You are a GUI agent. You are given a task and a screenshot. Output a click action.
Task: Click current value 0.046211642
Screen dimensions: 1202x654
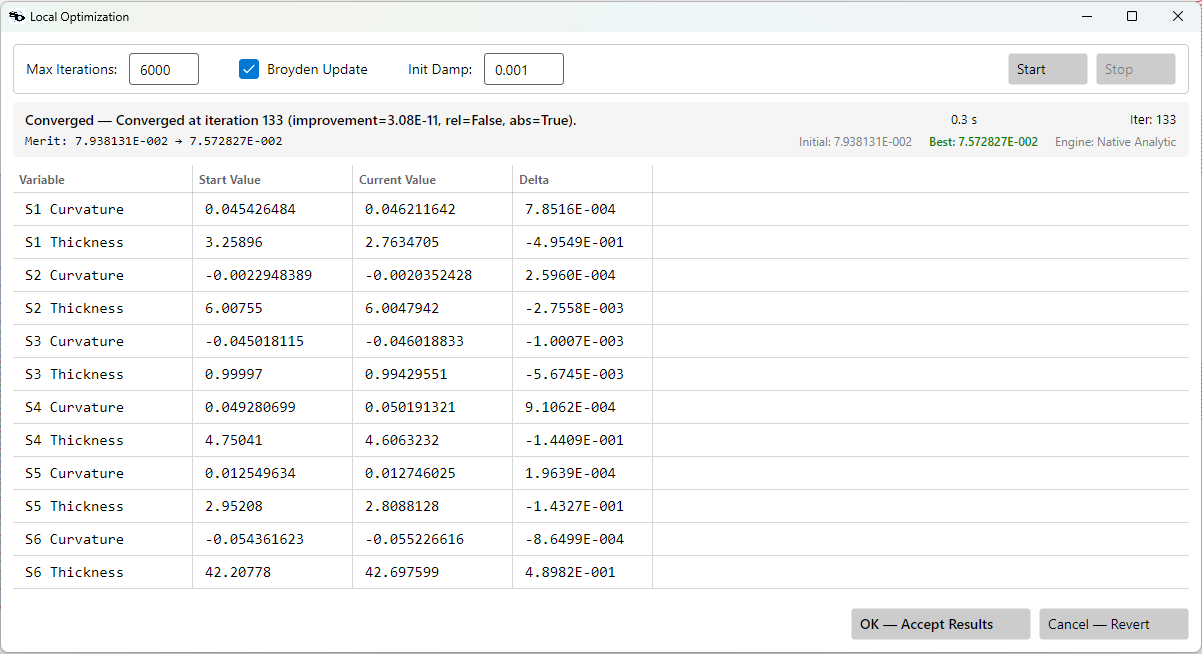coord(410,209)
